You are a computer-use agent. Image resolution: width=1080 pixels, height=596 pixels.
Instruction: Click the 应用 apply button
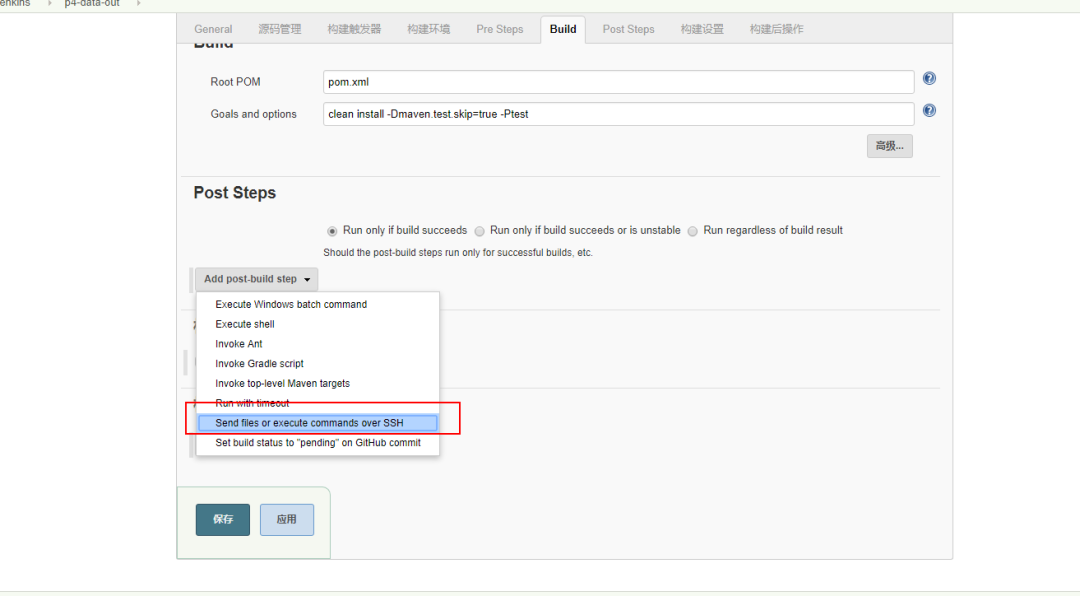point(287,520)
